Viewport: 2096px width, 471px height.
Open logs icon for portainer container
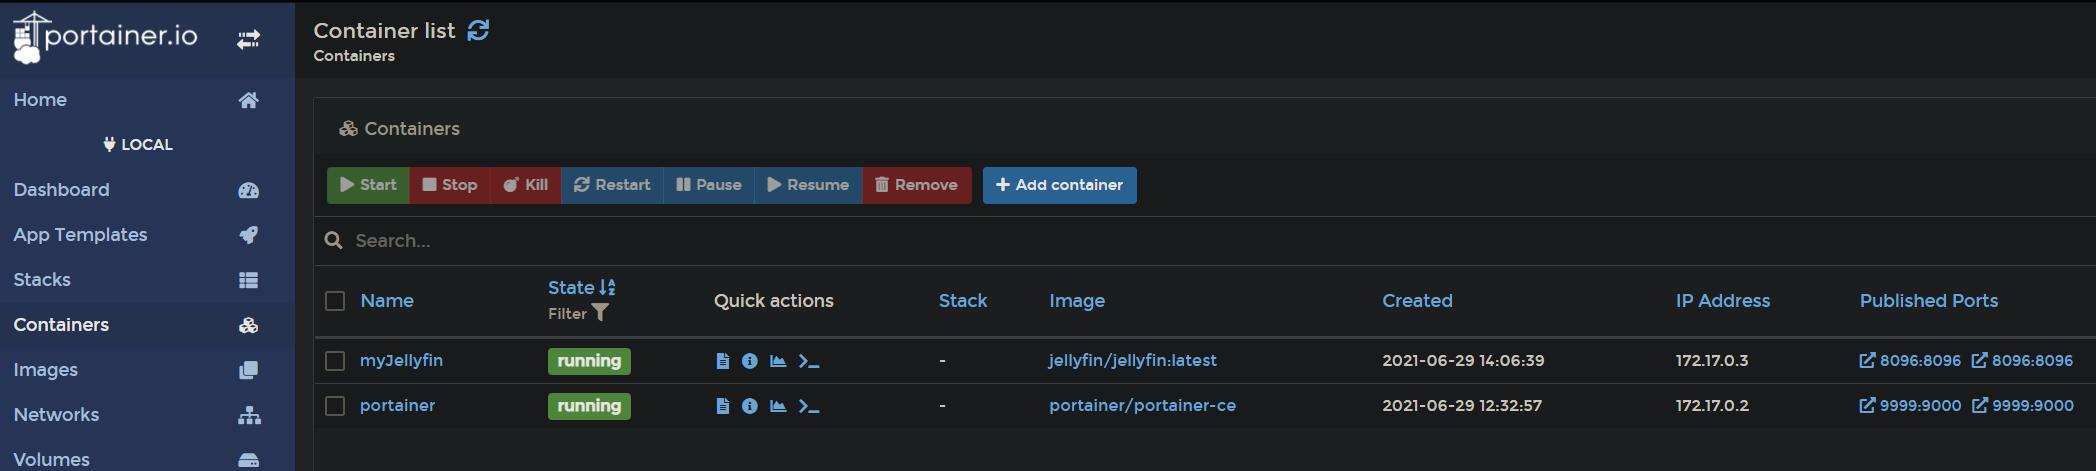point(722,406)
